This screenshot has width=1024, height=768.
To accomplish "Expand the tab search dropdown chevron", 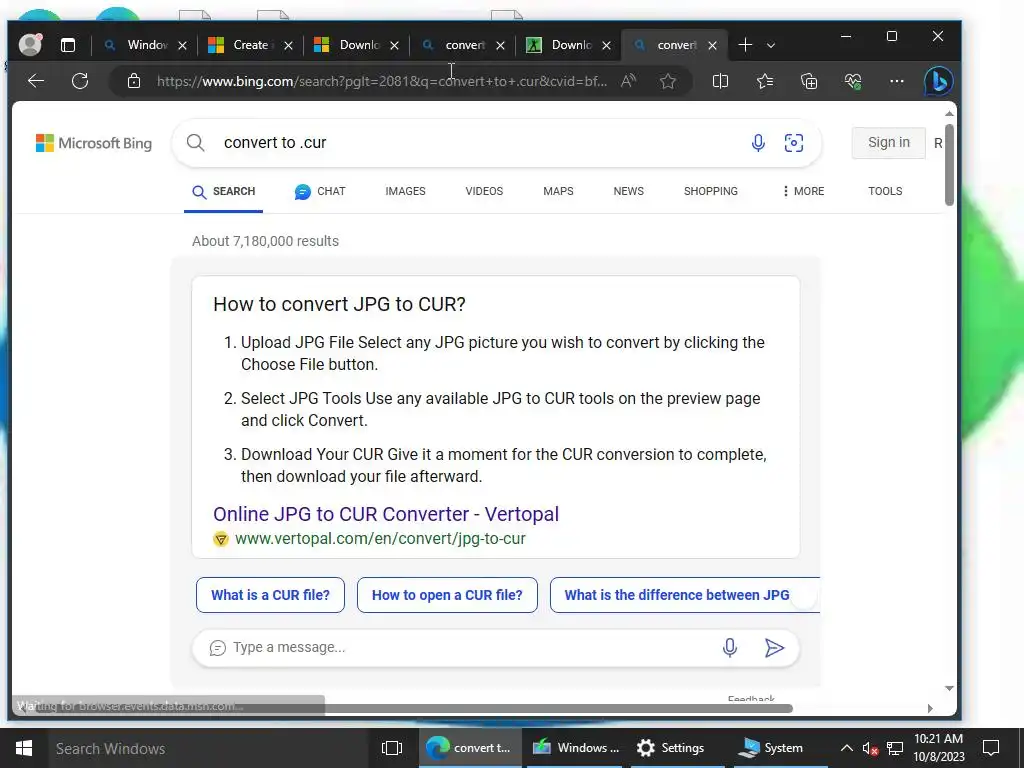I will [771, 45].
